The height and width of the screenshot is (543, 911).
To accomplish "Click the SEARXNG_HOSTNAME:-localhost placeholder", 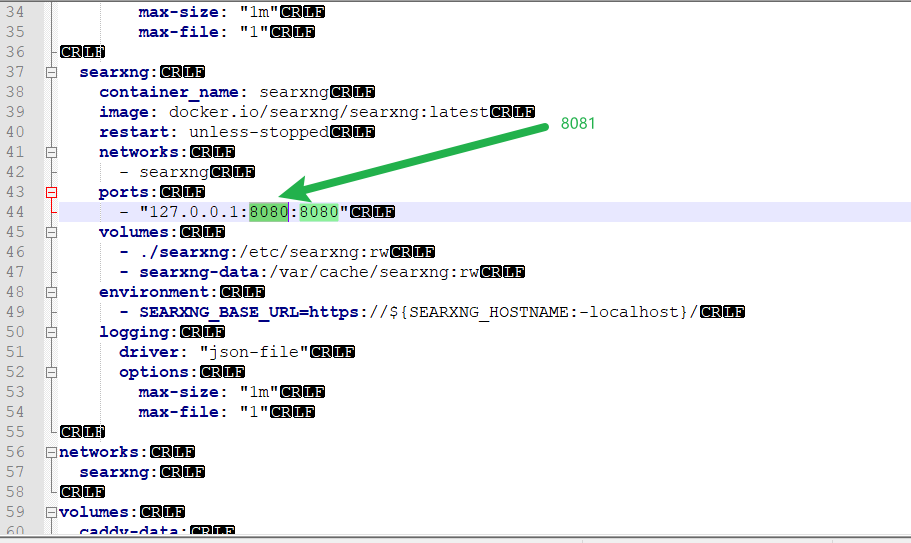I will click(x=543, y=312).
